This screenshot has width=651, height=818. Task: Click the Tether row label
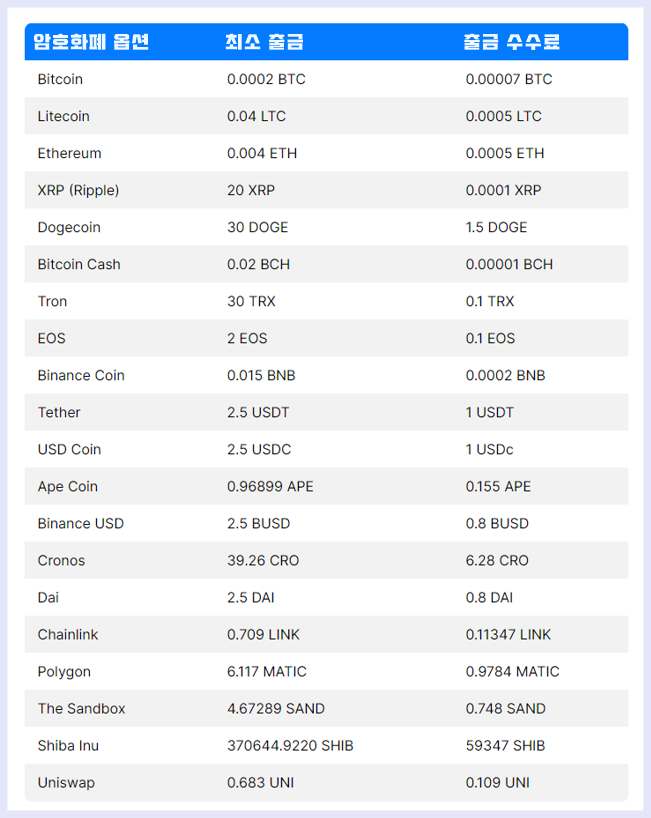59,413
